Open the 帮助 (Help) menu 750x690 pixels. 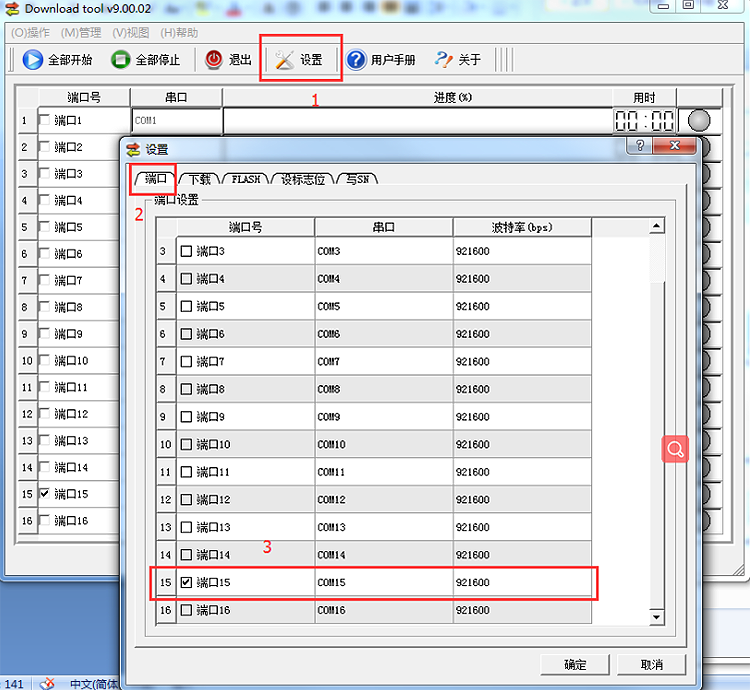(179, 33)
